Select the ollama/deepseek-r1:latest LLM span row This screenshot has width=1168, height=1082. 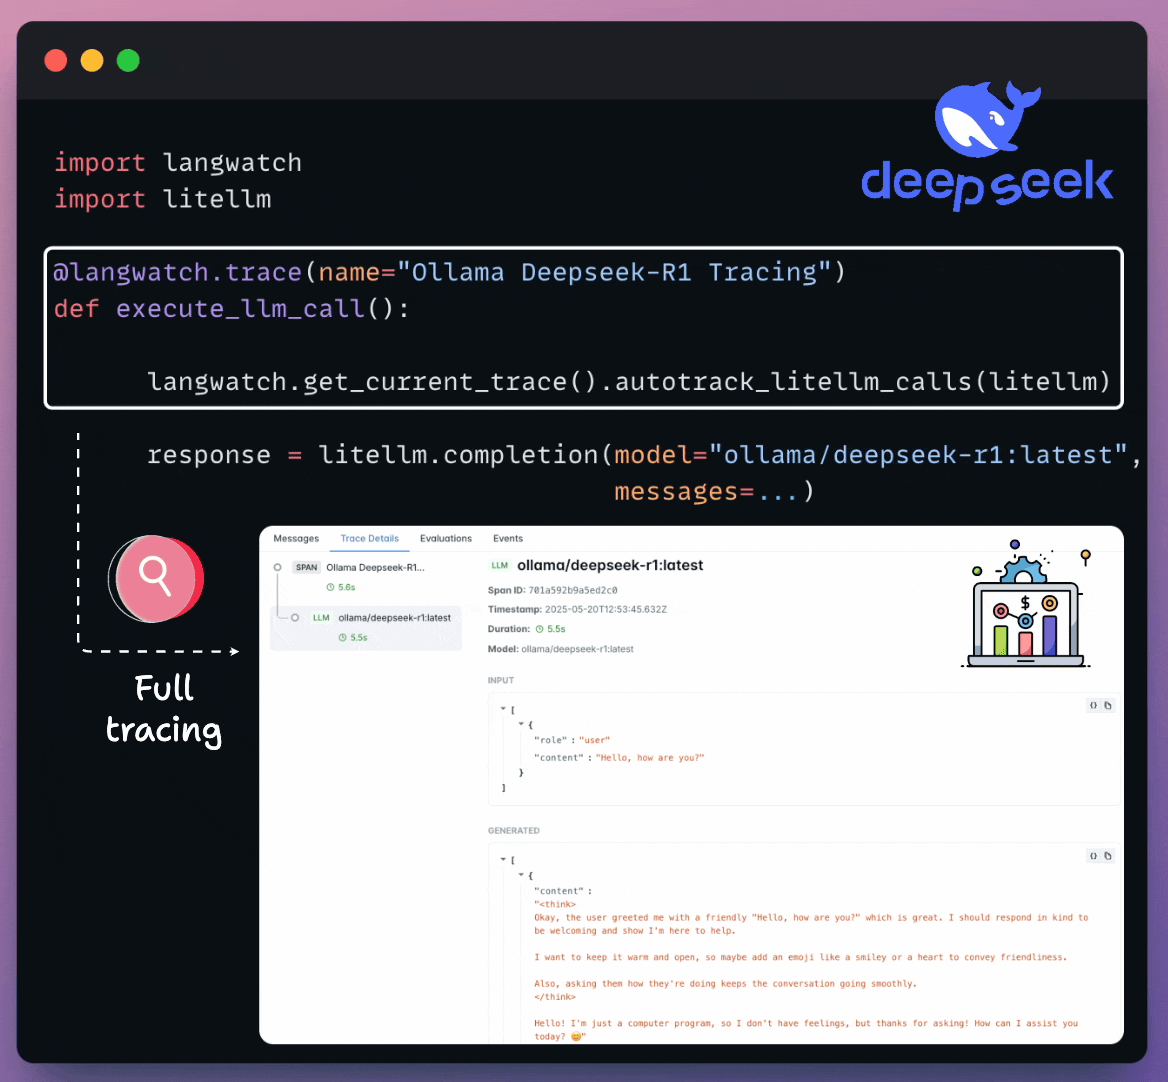coord(366,627)
